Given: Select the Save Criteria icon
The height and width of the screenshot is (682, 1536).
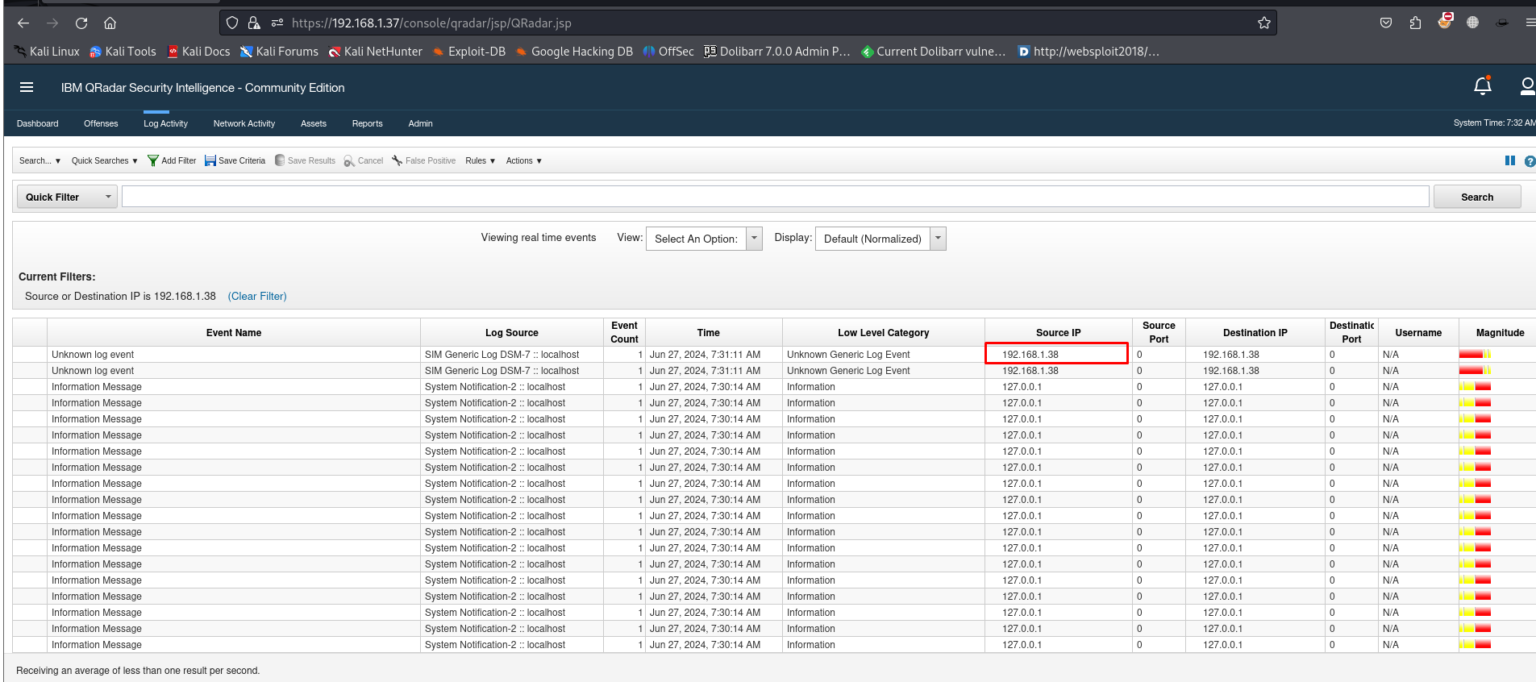Looking at the screenshot, I should tap(210, 160).
